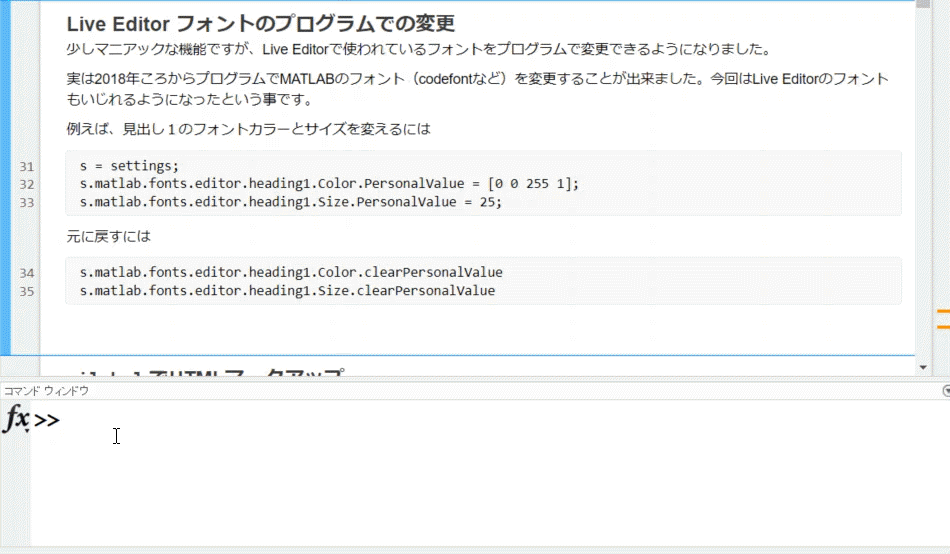The width and height of the screenshot is (950, 554).
Task: Click the '元に戻すには' text line
Action: click(x=108, y=237)
